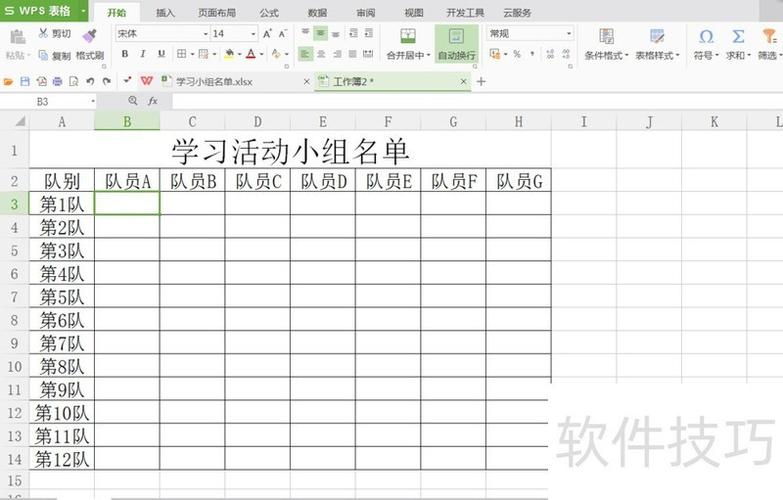Align text to bottom of cell
This screenshot has width=783, height=500.
click(336, 33)
